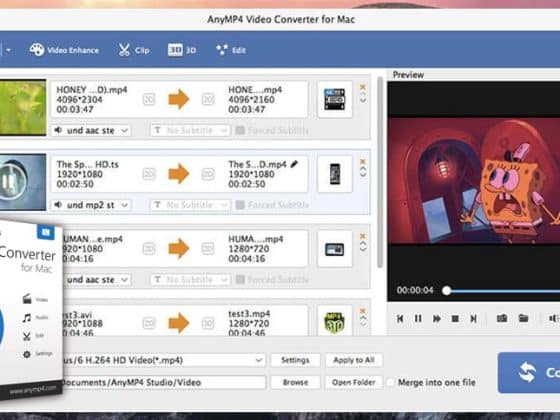Remove the test3.avi file with X icon
The height and width of the screenshot is (420, 560).
pos(363,311)
